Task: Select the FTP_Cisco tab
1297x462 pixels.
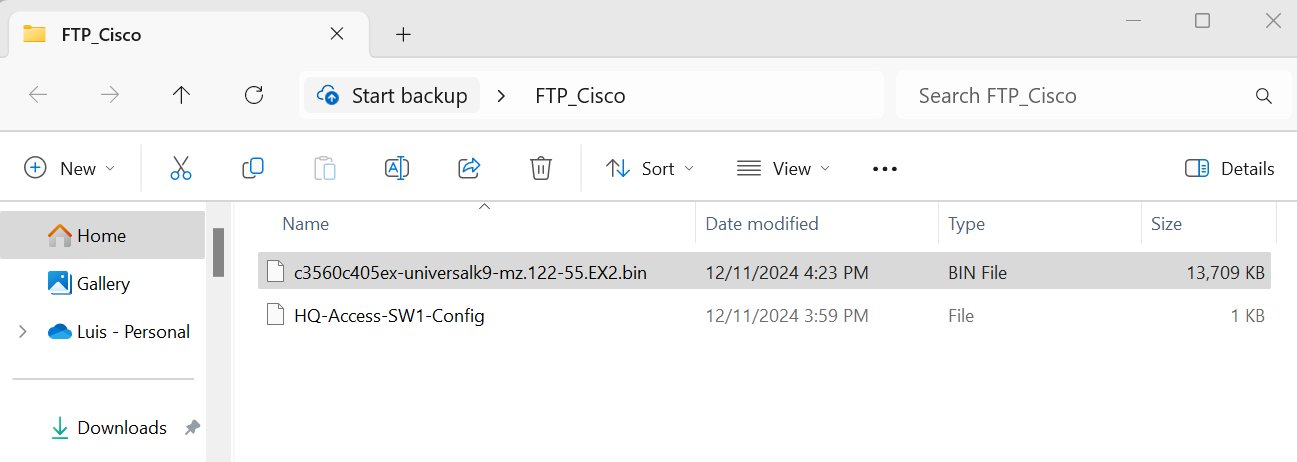Action: click(x=185, y=34)
